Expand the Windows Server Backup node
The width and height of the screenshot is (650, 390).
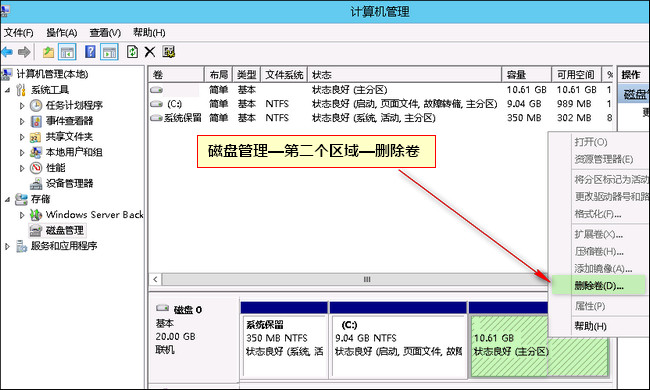pos(22,215)
